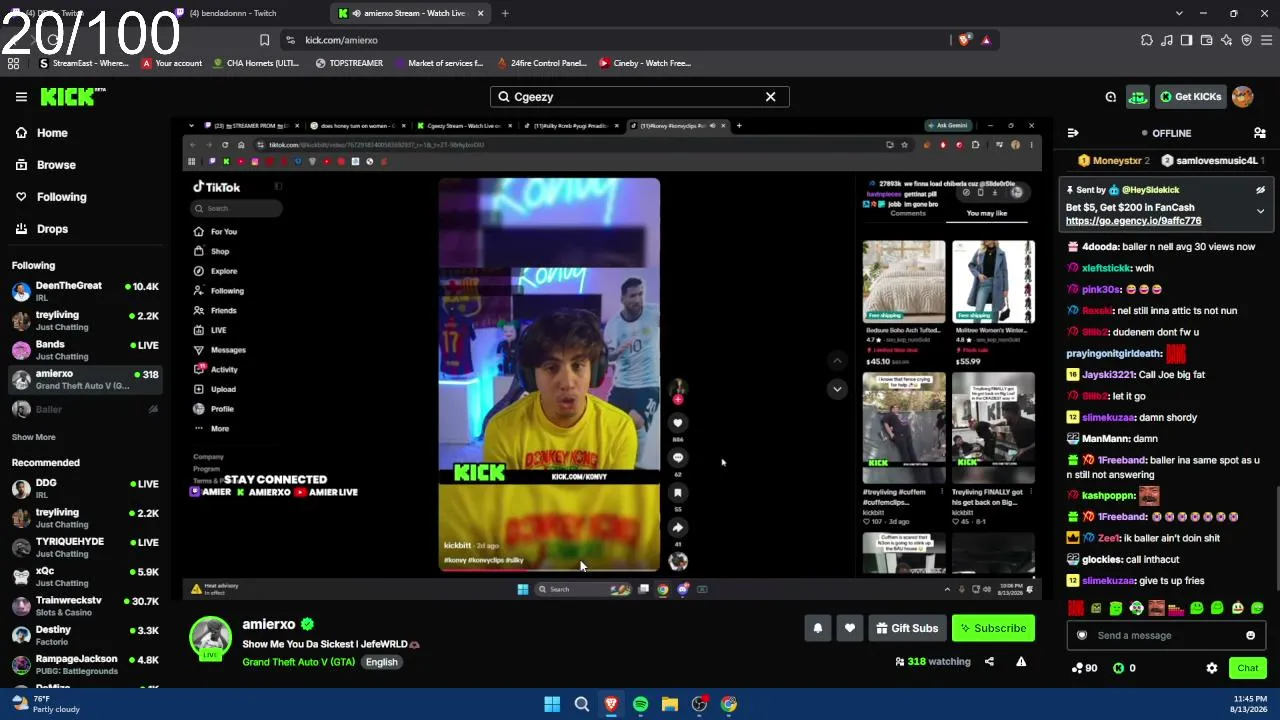Share the amierxo stream

tap(989, 661)
